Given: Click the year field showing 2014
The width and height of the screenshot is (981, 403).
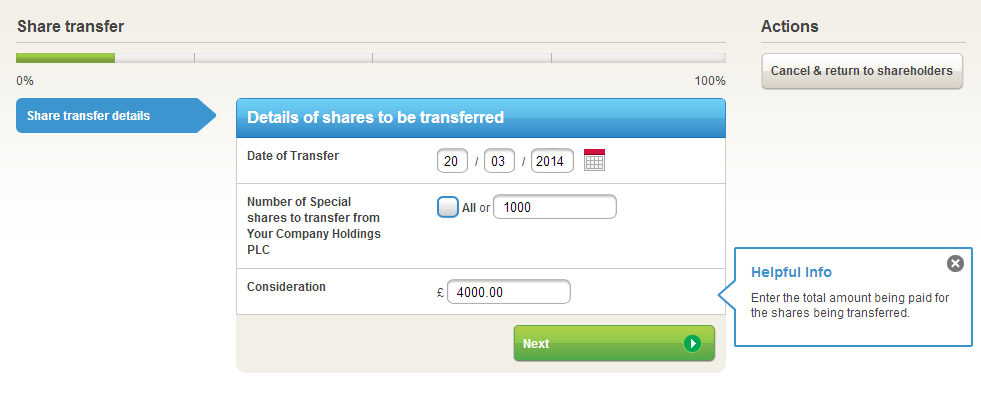Looking at the screenshot, I should pyautogui.click(x=552, y=160).
